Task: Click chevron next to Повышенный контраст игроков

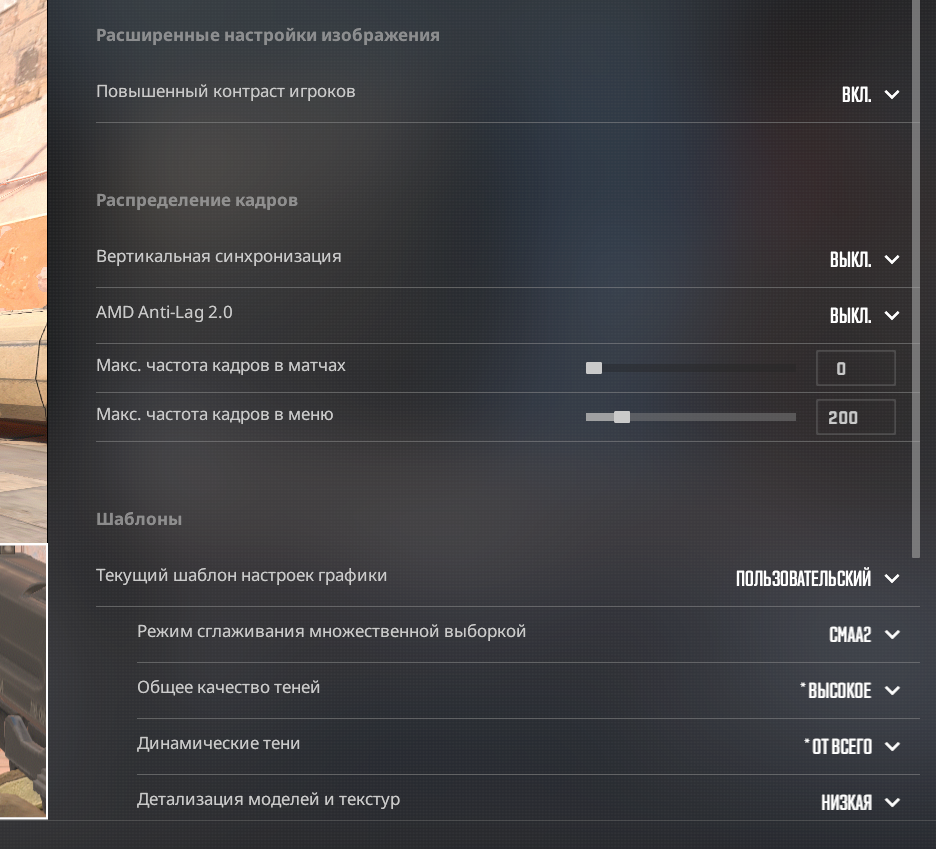Action: (x=892, y=94)
